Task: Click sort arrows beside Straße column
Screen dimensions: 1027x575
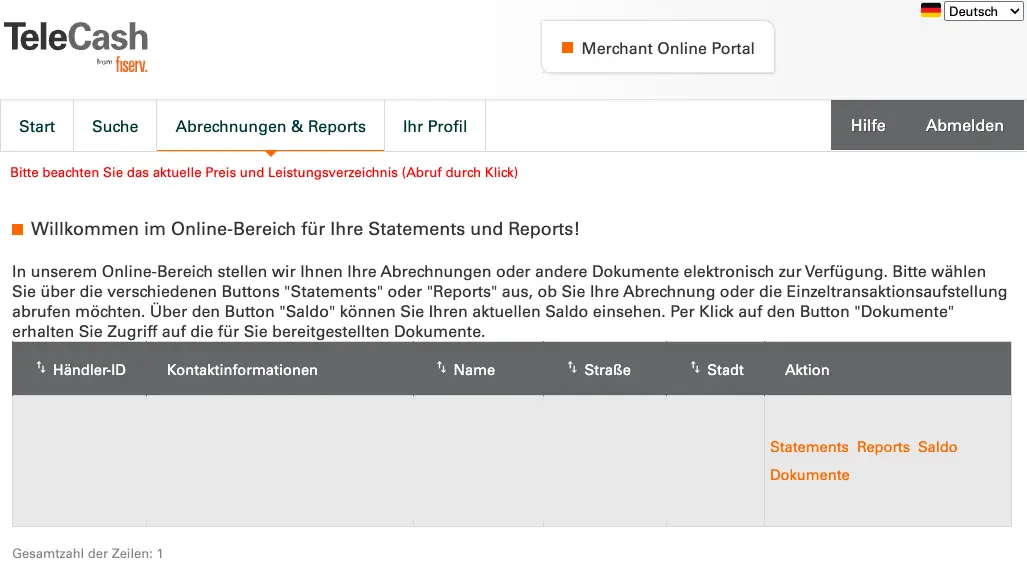Action: pos(572,368)
